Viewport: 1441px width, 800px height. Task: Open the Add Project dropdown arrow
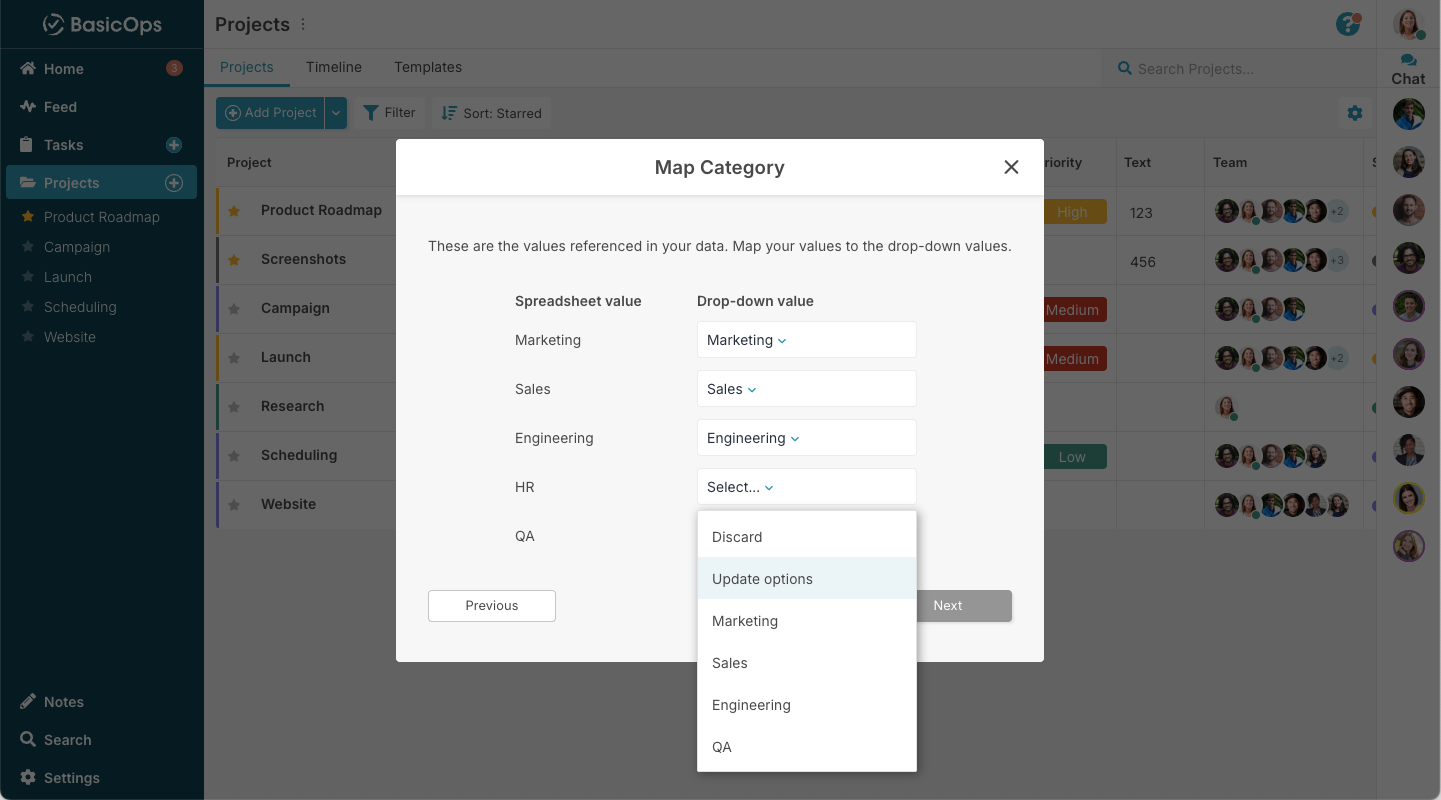pyautogui.click(x=336, y=113)
